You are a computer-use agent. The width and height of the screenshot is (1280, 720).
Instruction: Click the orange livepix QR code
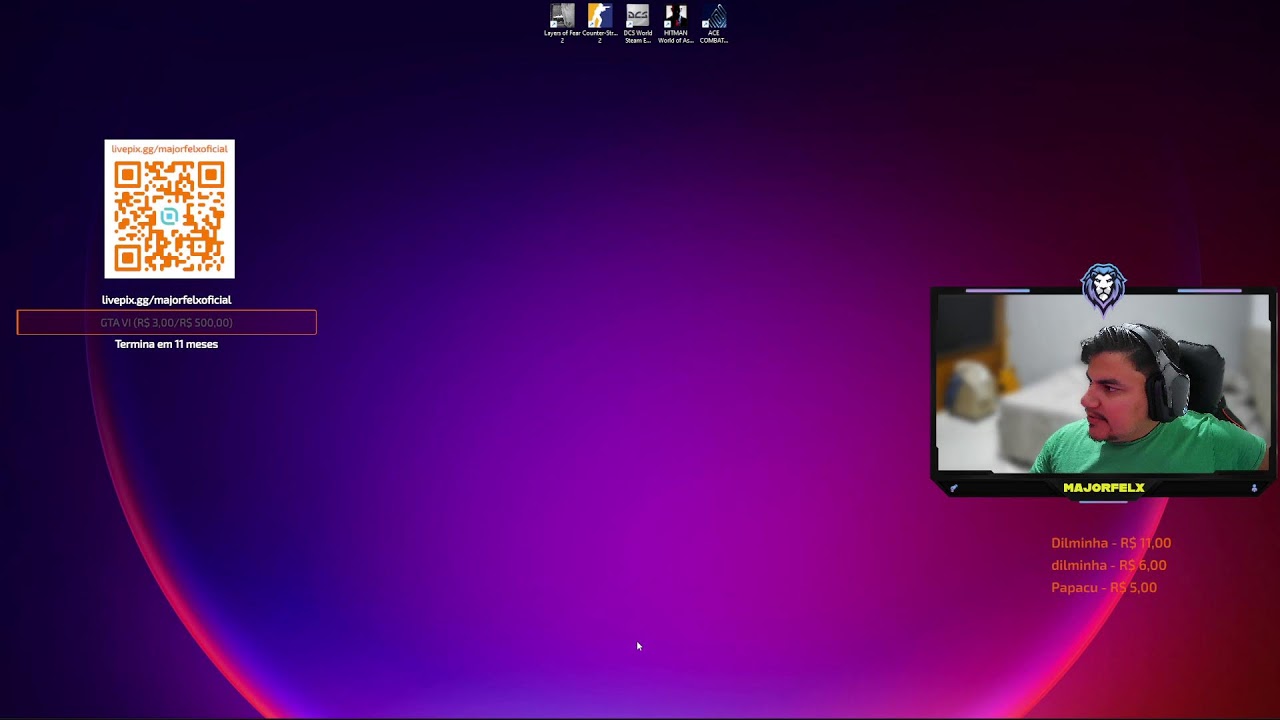tap(169, 217)
